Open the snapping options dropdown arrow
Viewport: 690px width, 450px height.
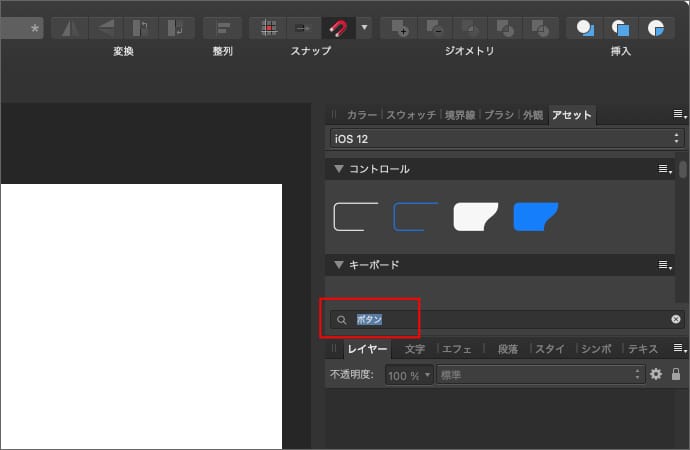[363, 27]
